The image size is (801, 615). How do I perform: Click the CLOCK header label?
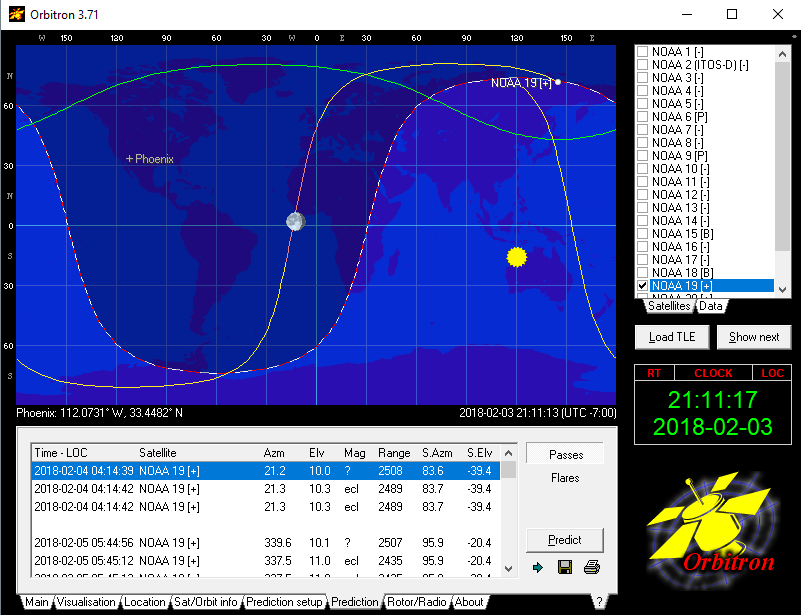click(713, 373)
